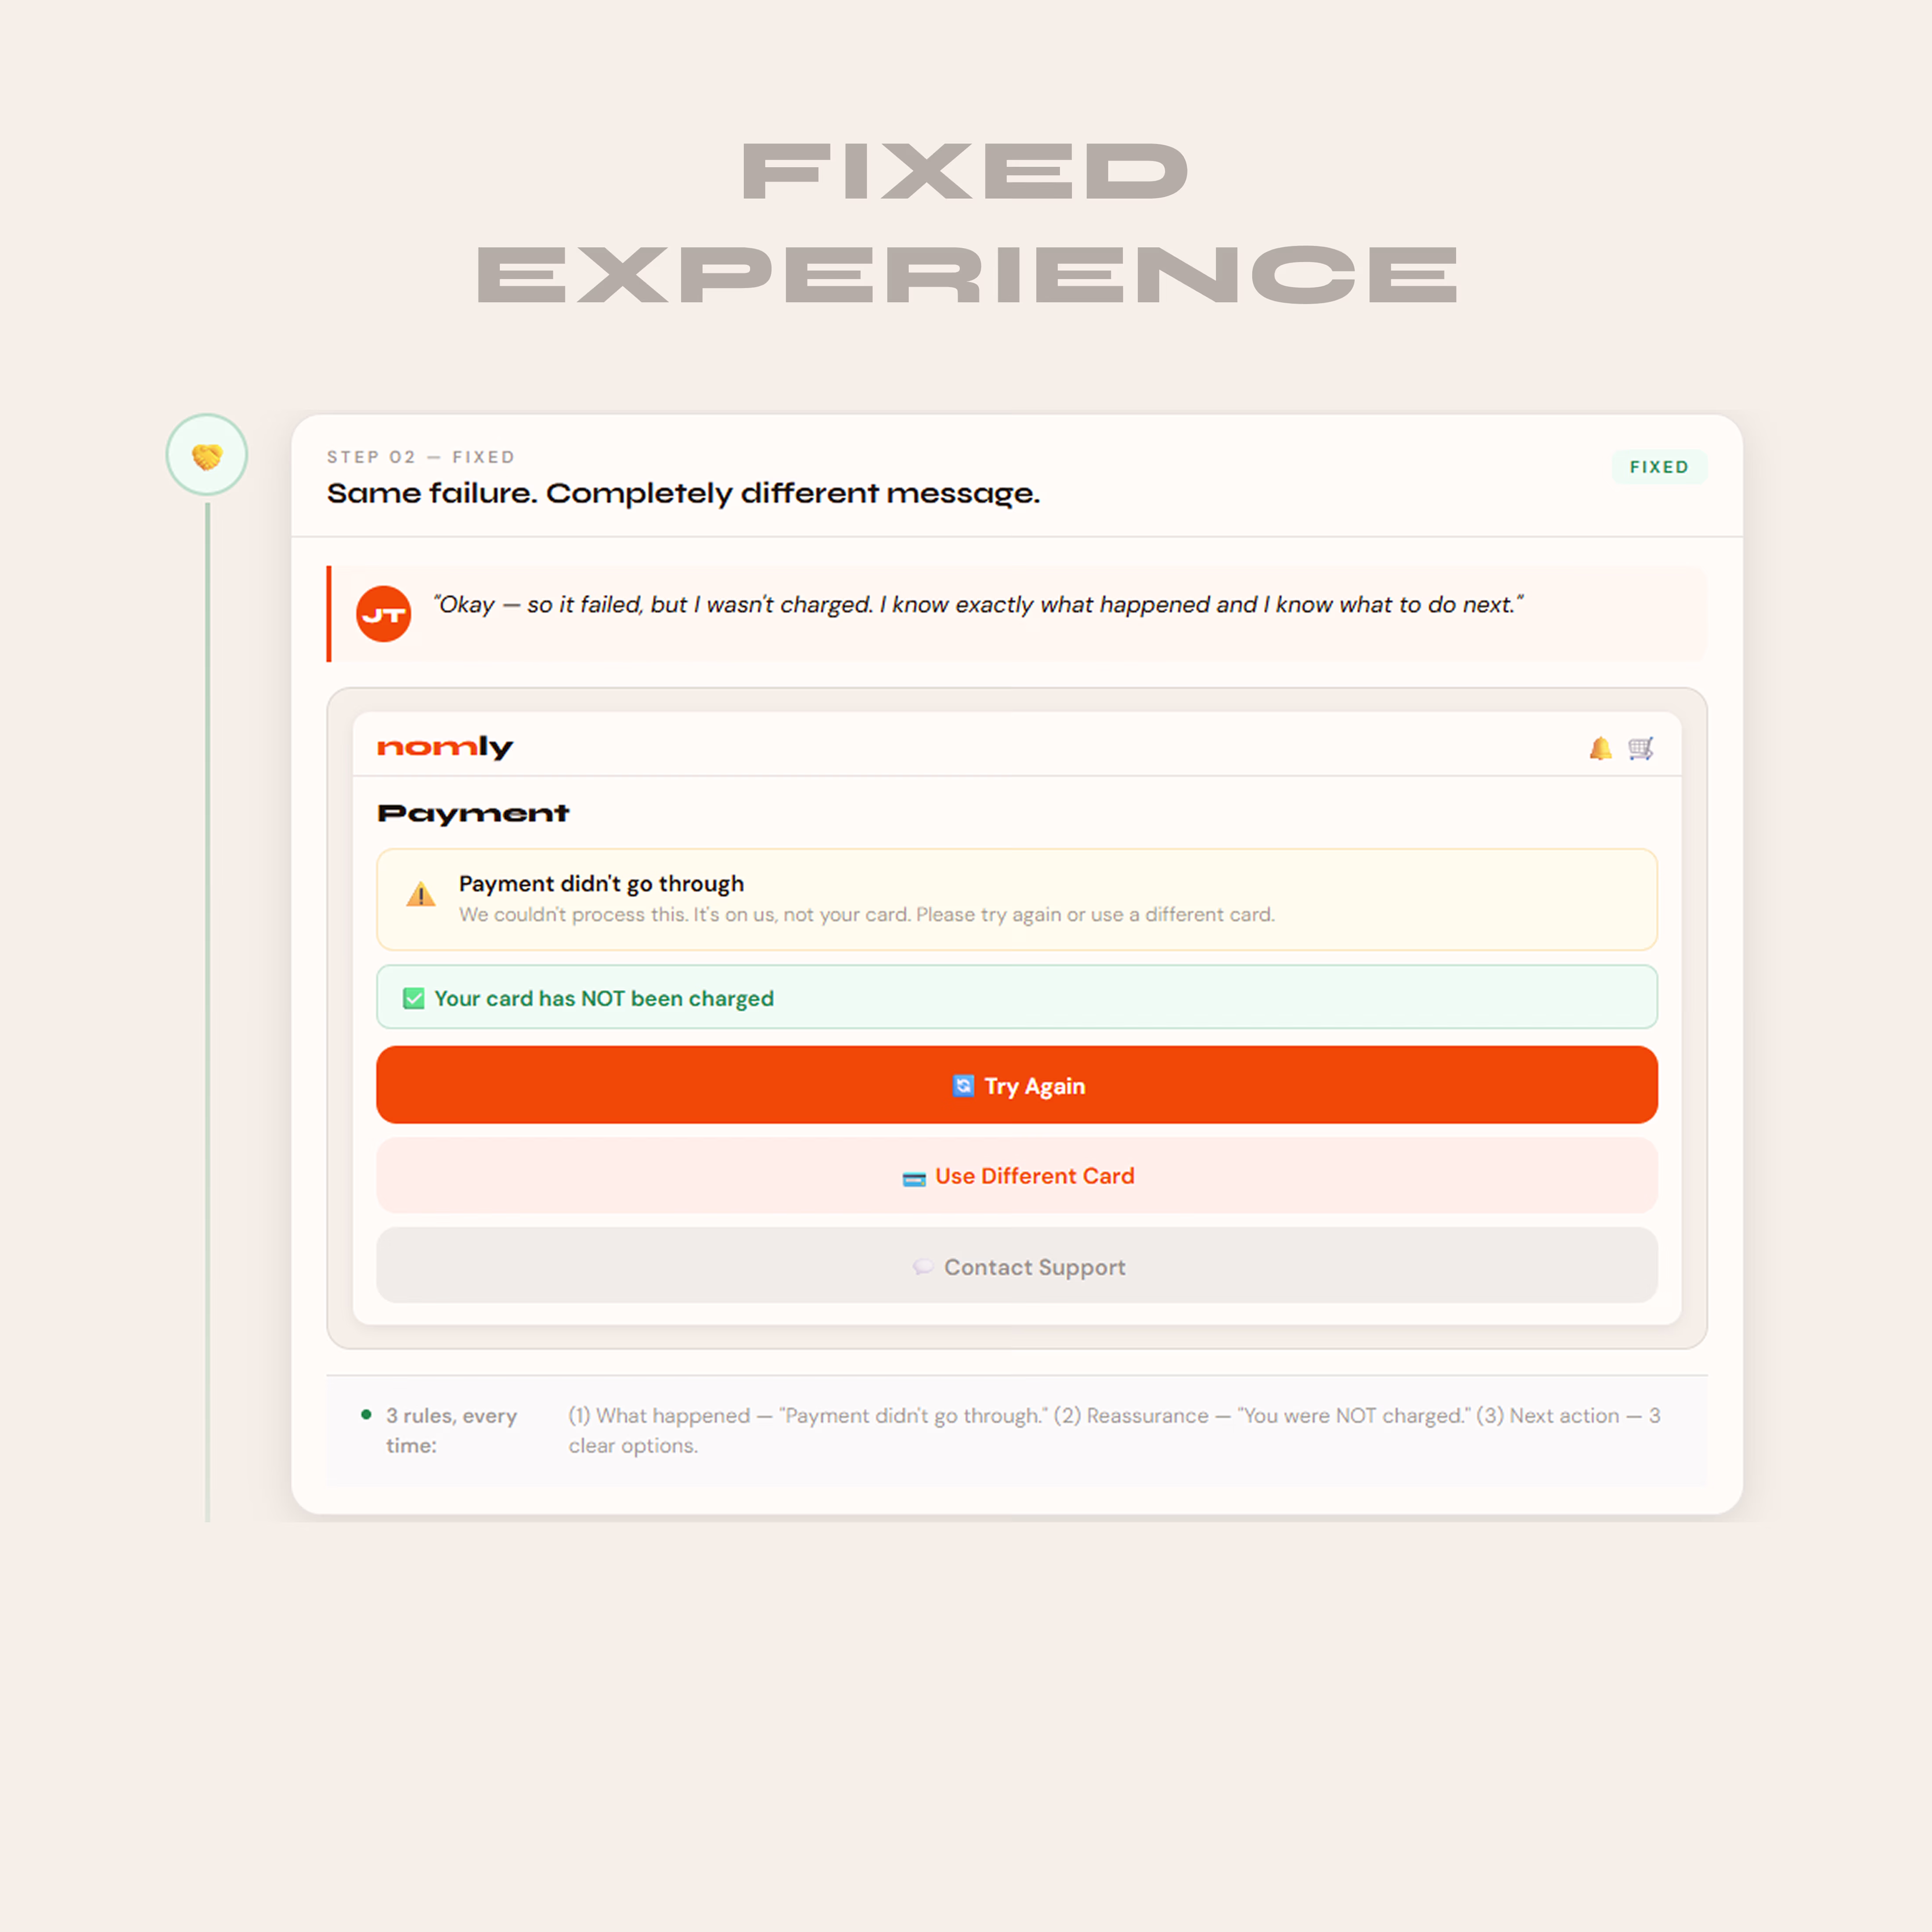Click the green FIXED status badge
This screenshot has height=1932, width=1932.
1659,467
